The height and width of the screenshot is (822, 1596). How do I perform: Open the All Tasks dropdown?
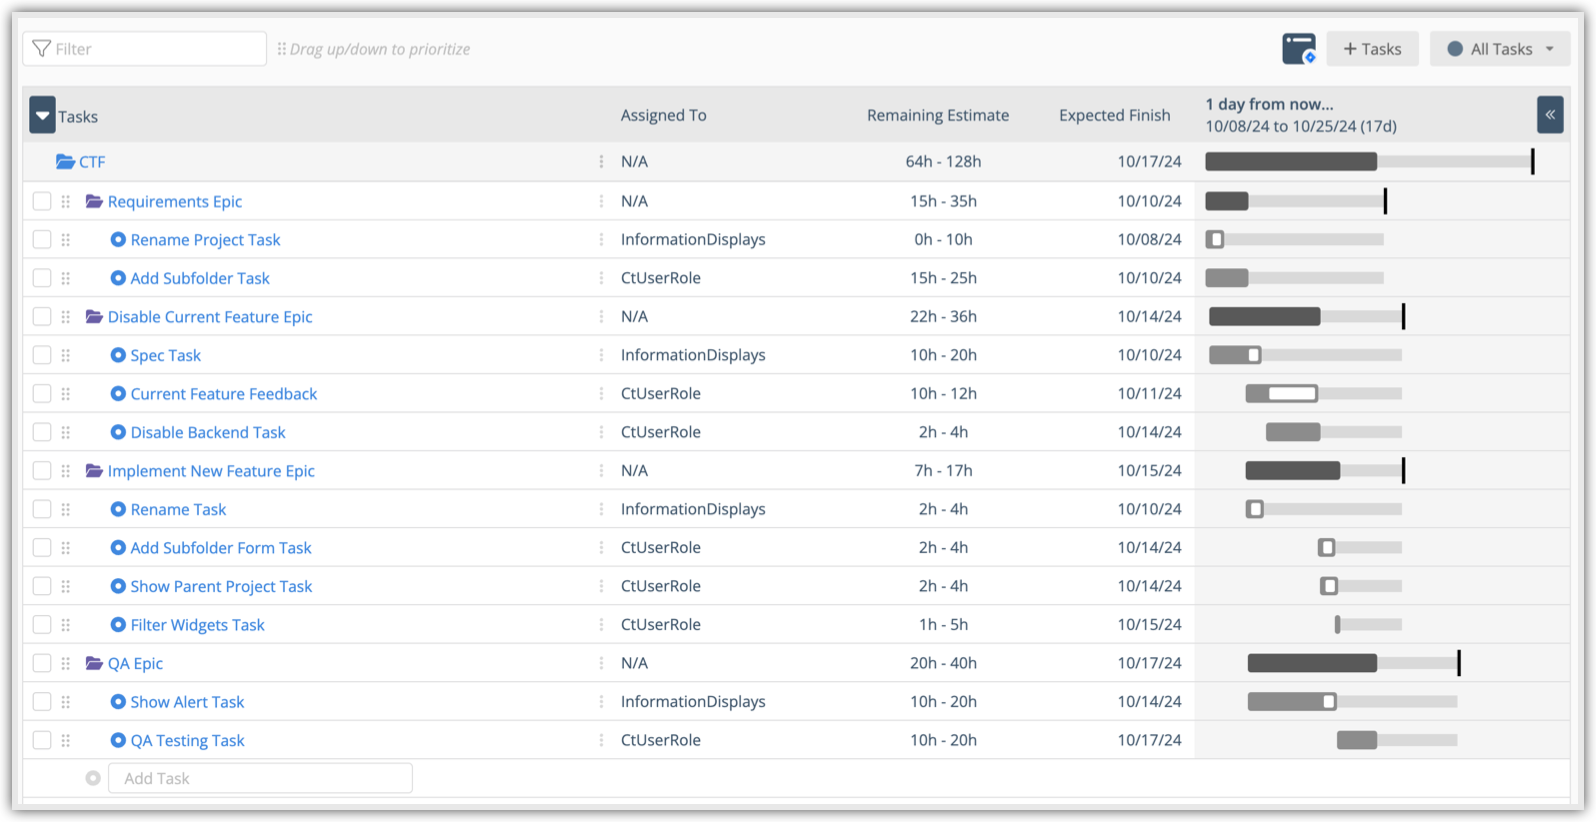coord(1499,49)
